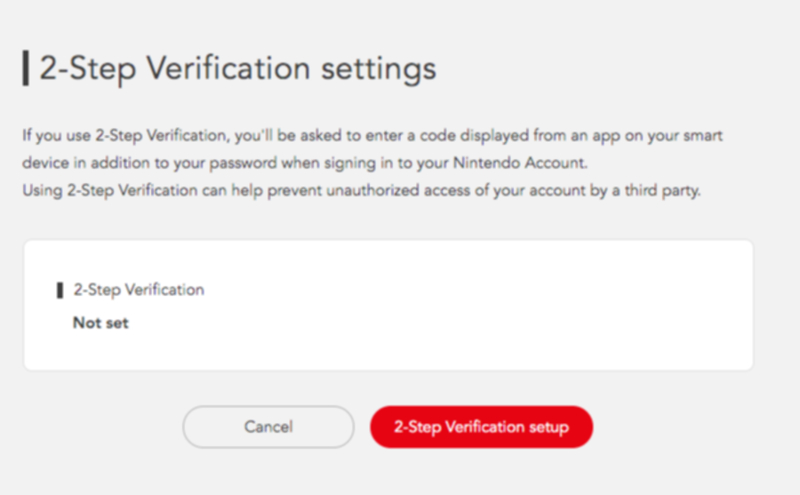Click the words Nintendo Account in the description
This screenshot has height=495, width=800.
click(x=519, y=163)
